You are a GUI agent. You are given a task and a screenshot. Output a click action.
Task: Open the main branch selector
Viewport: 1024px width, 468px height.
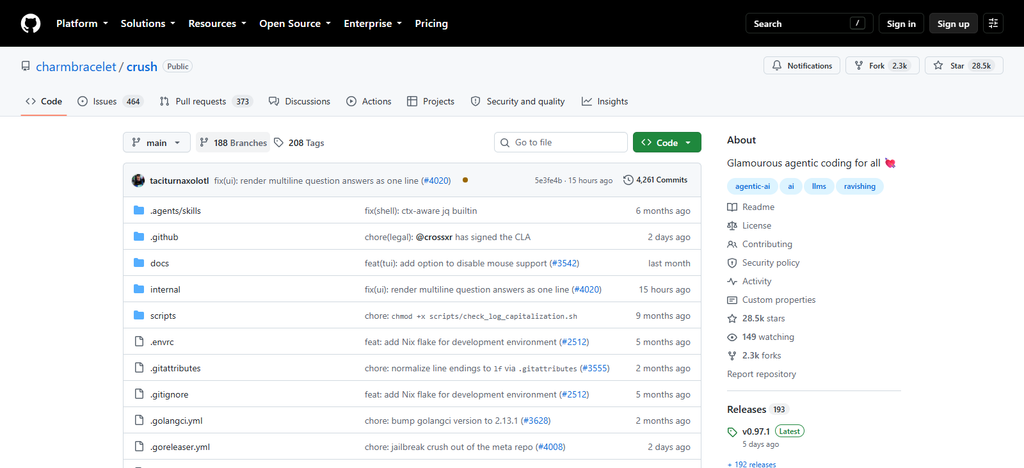(x=157, y=142)
